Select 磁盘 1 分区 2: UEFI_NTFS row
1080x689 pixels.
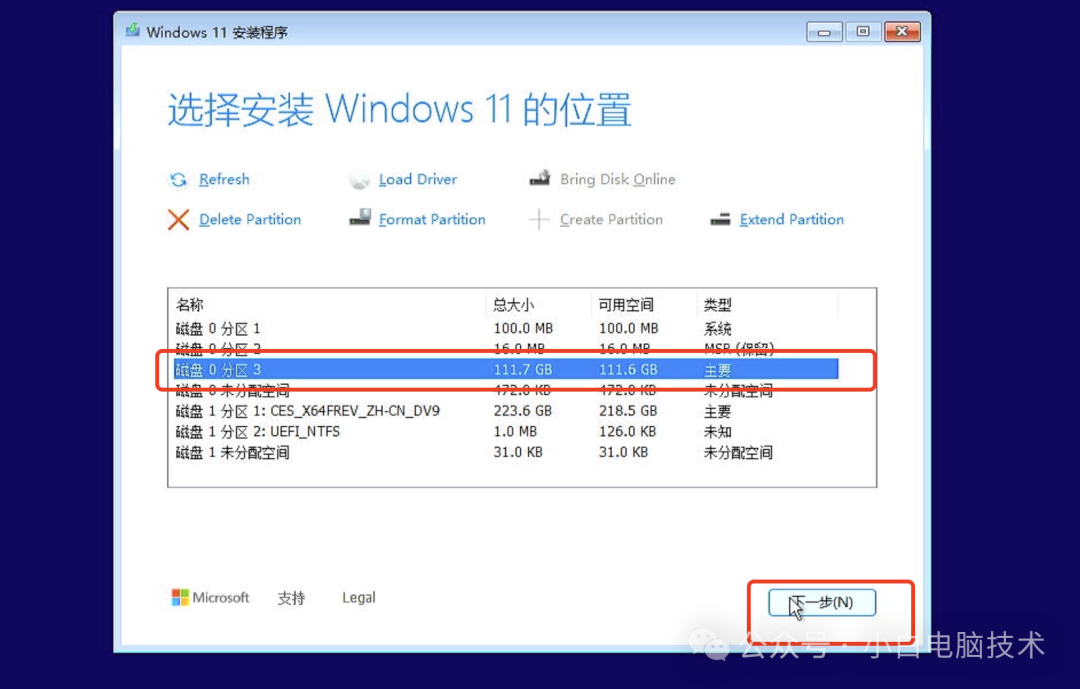(506, 432)
